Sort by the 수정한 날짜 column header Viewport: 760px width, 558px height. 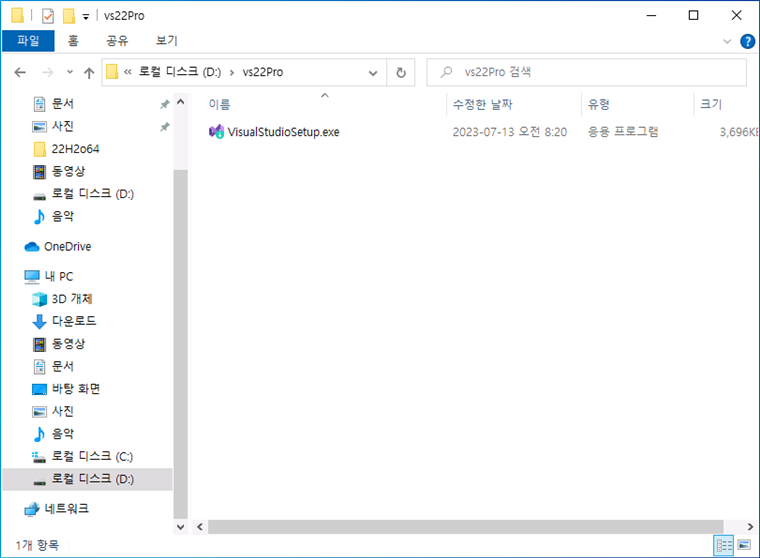click(482, 105)
